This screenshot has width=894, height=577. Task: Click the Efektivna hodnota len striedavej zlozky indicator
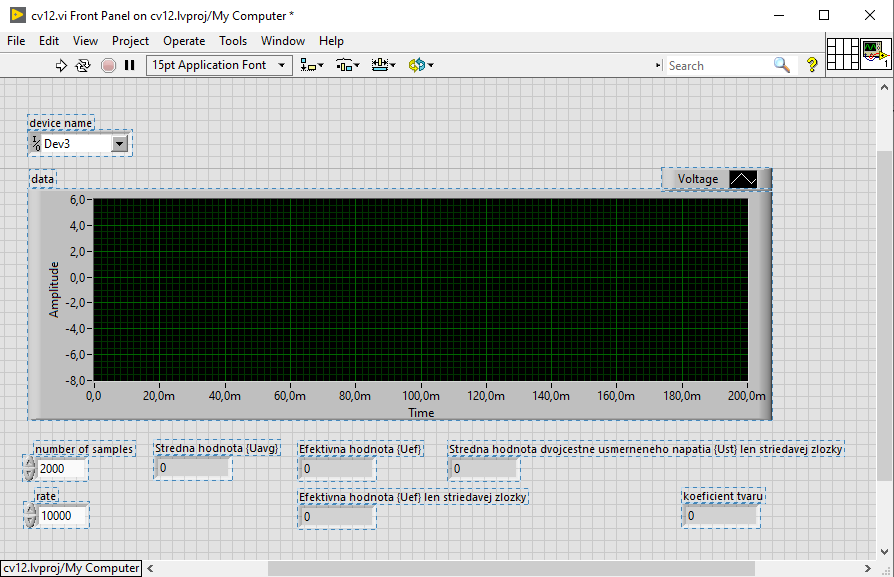pos(336,517)
